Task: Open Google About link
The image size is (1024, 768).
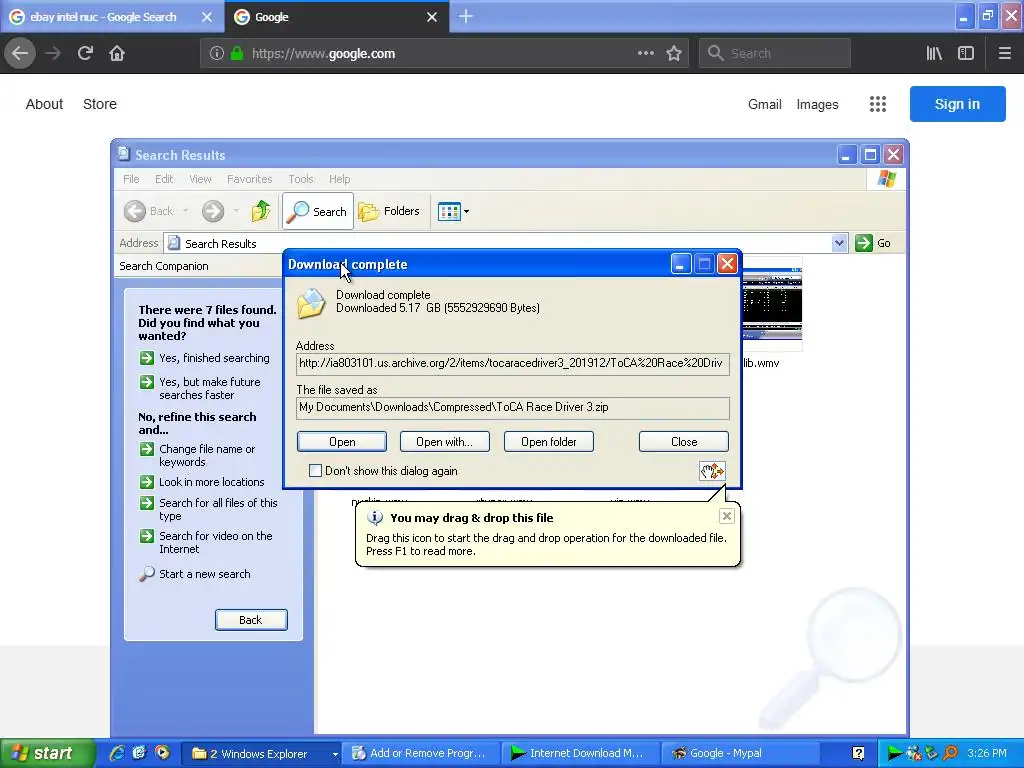Action: (x=44, y=104)
